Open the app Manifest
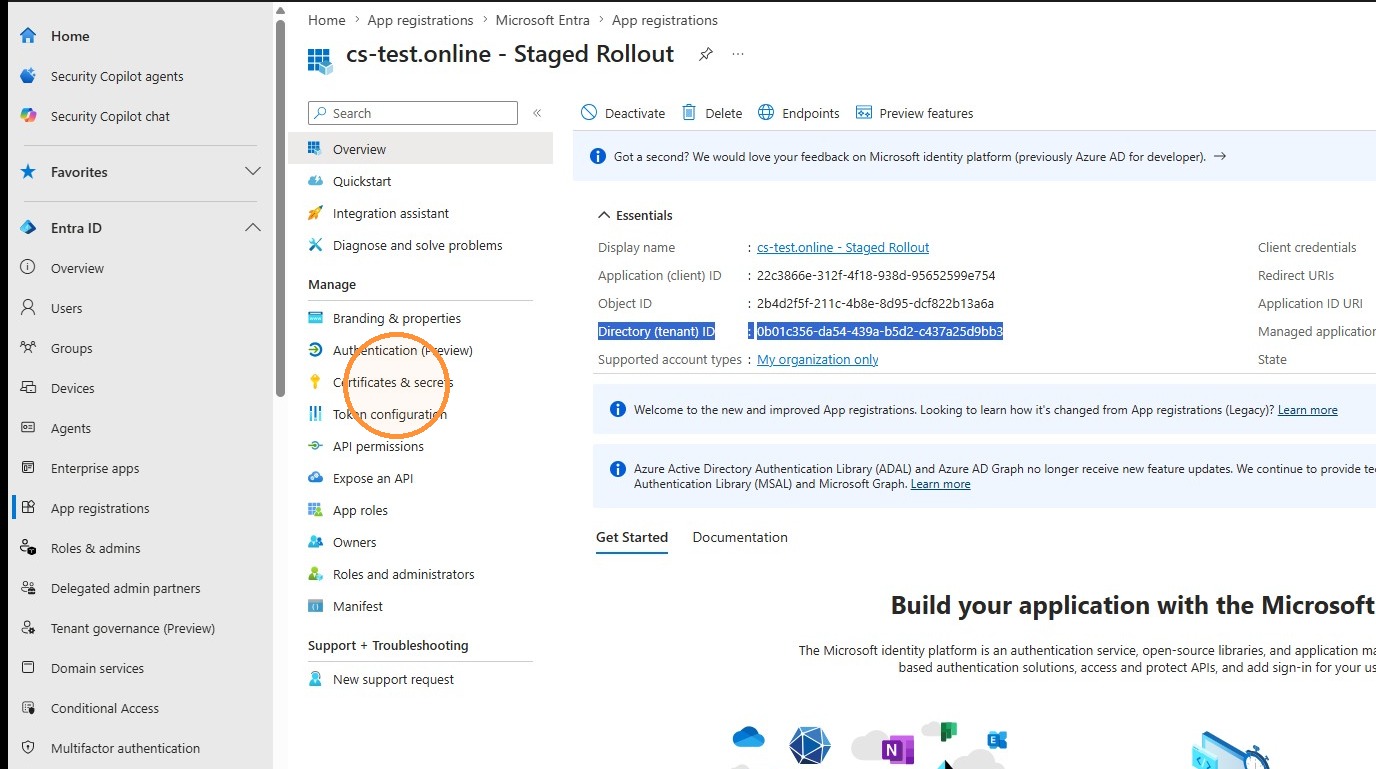Image resolution: width=1376 pixels, height=769 pixels. pyautogui.click(x=358, y=606)
